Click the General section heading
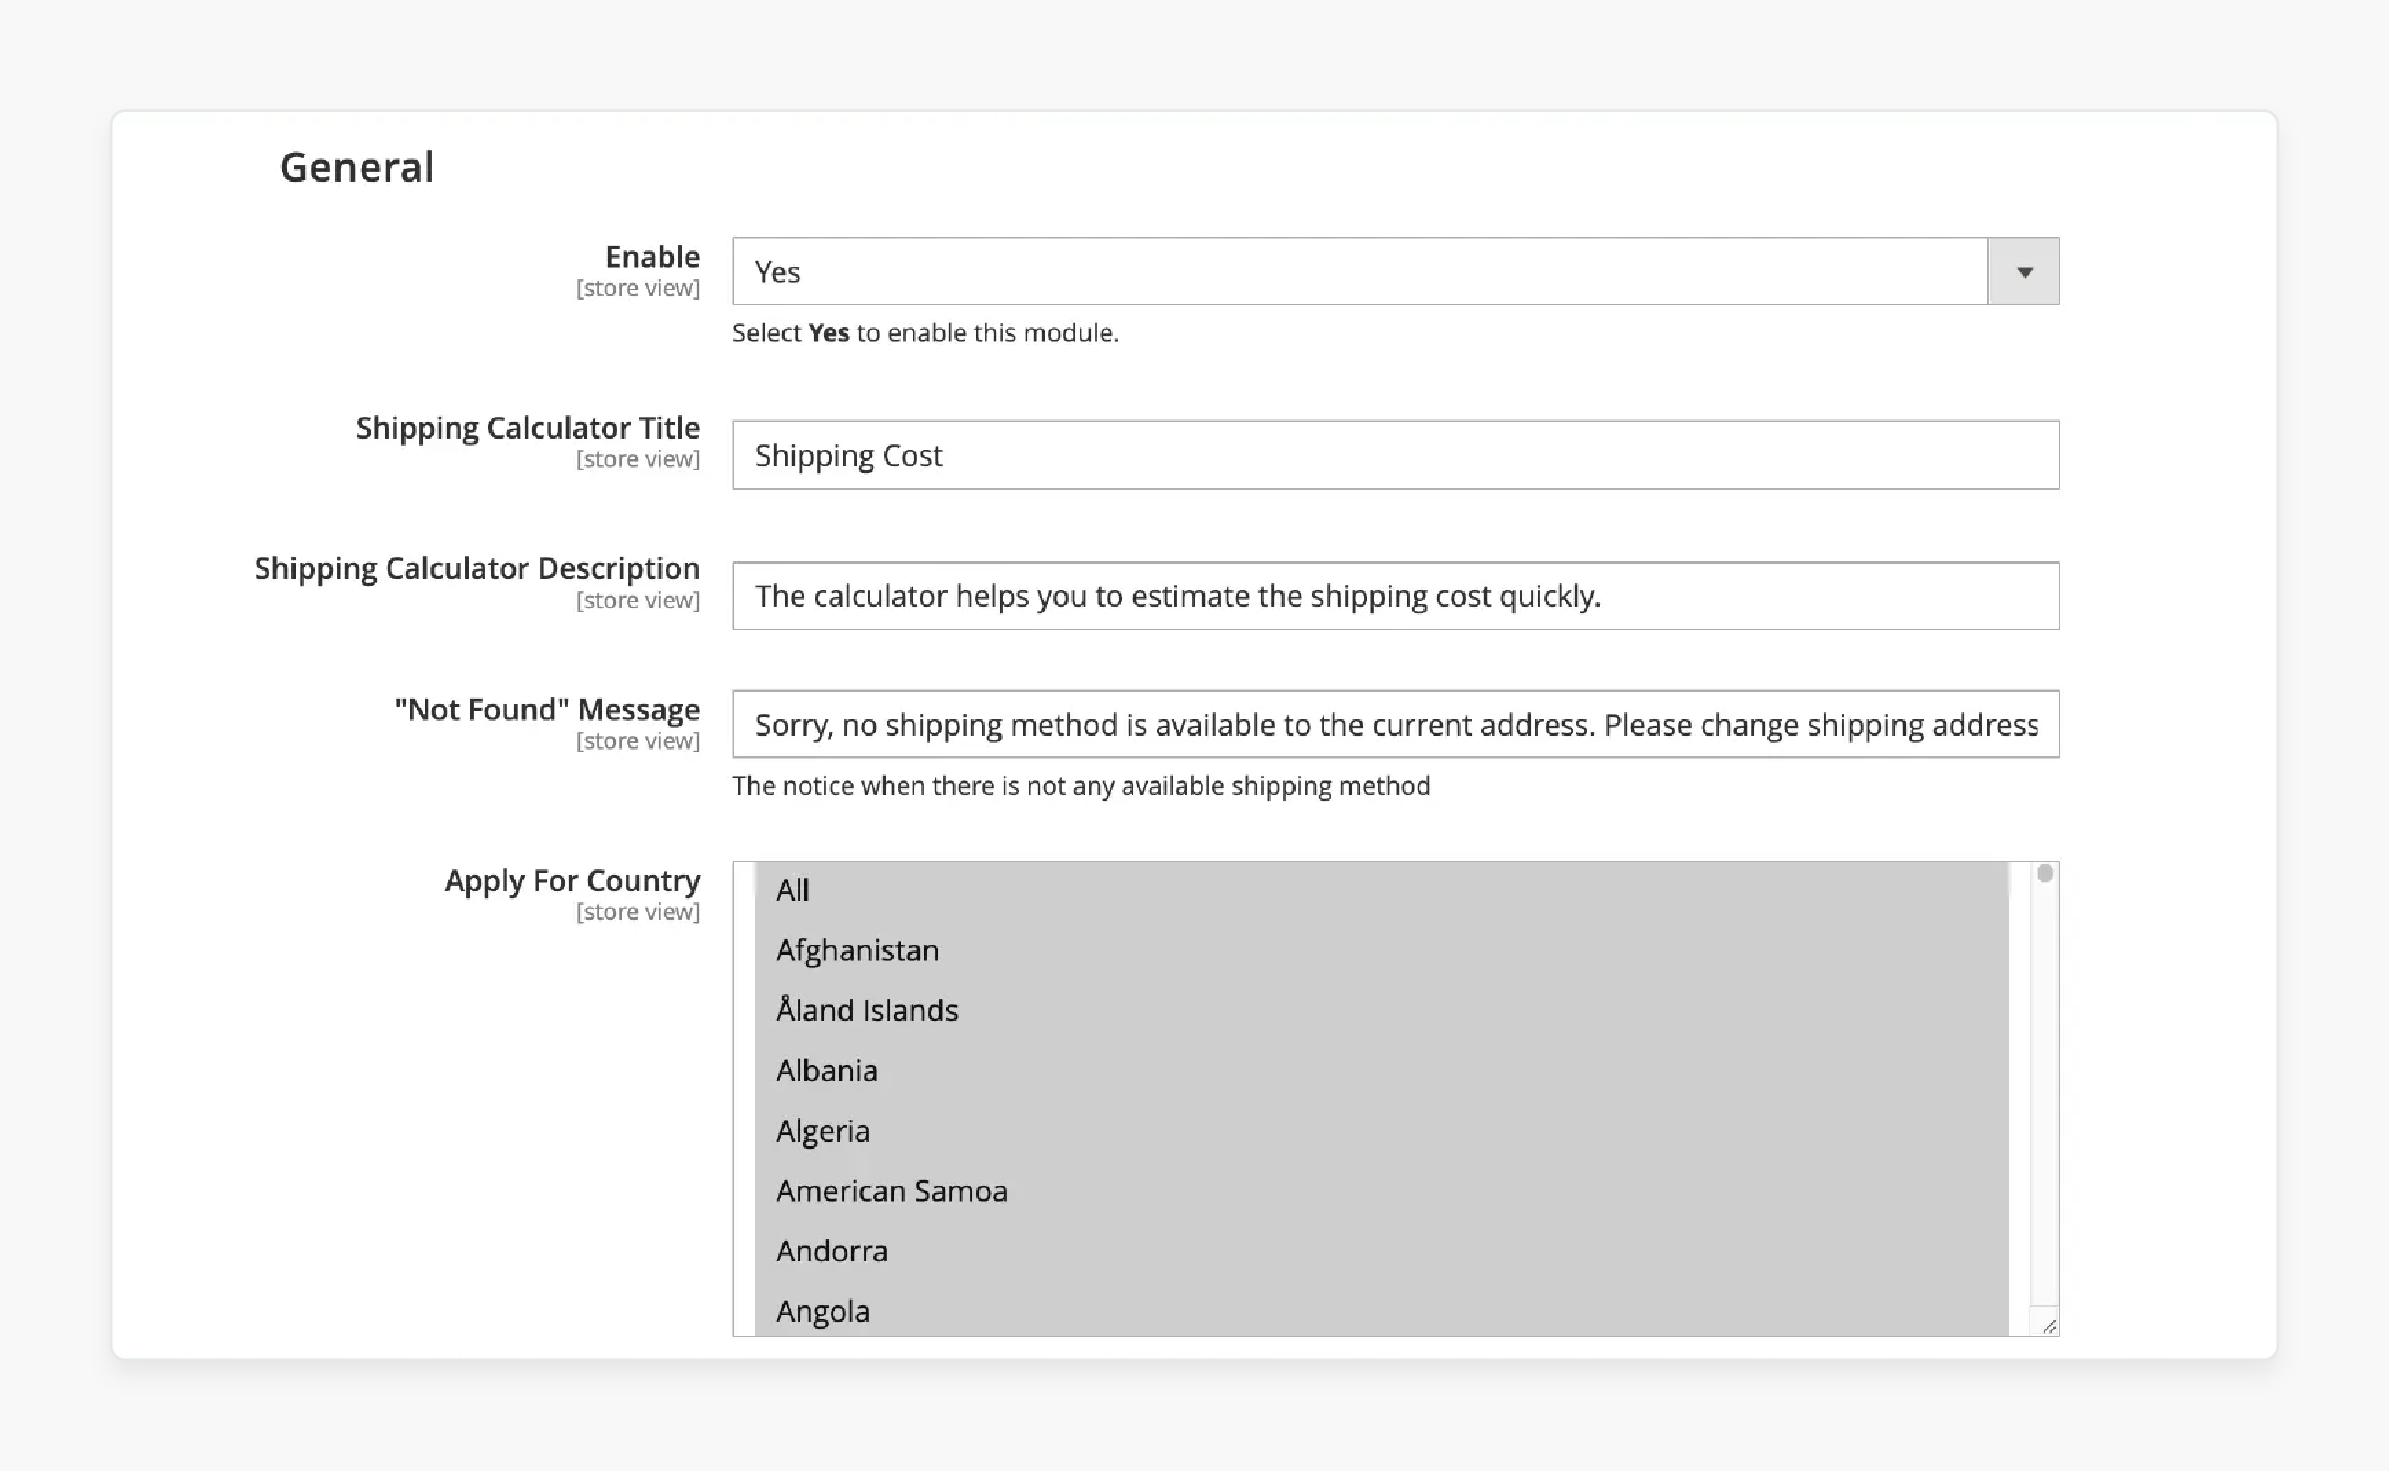2389x1471 pixels. pos(357,167)
